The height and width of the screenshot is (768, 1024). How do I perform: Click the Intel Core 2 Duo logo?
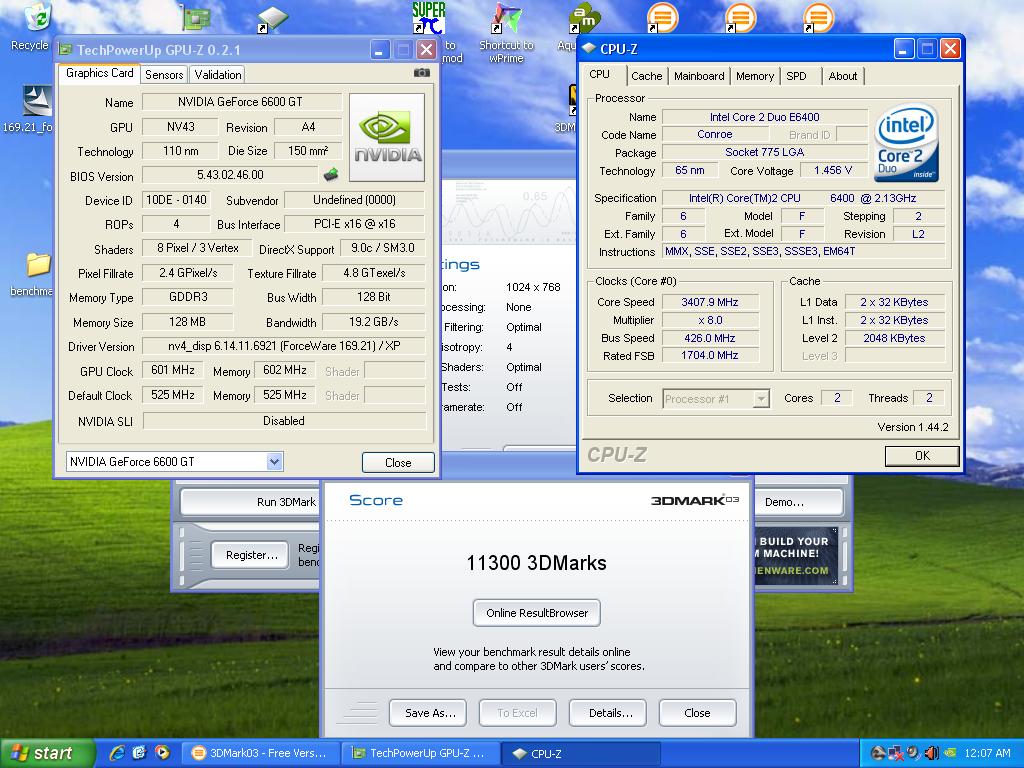coord(906,142)
